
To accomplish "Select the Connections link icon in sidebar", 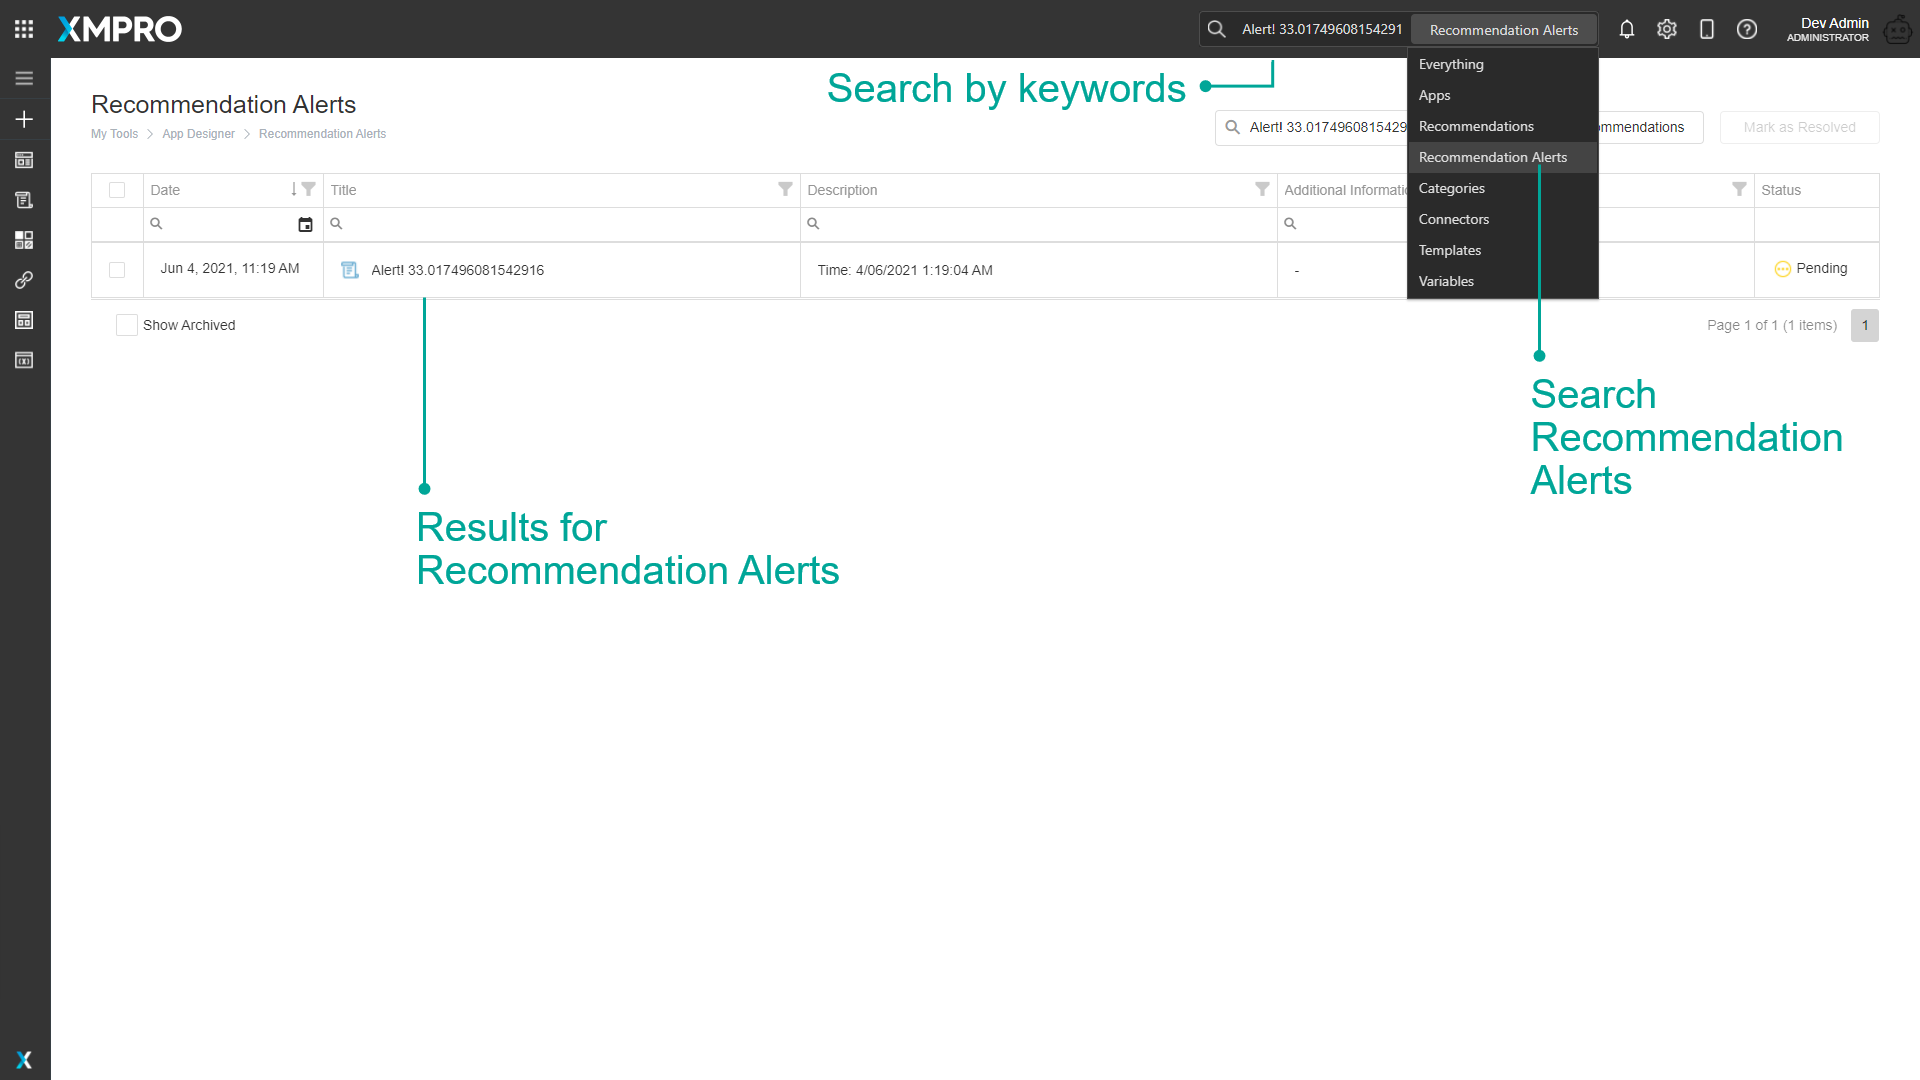I will tap(24, 280).
